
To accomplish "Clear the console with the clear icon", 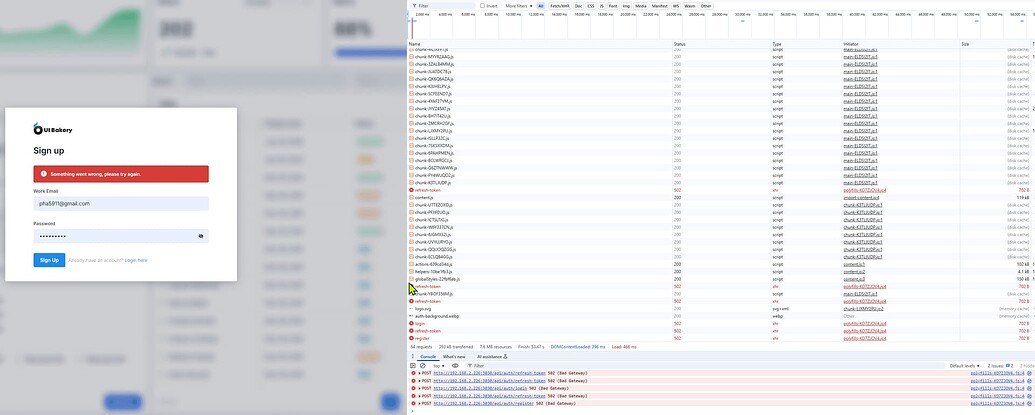I will (x=424, y=366).
